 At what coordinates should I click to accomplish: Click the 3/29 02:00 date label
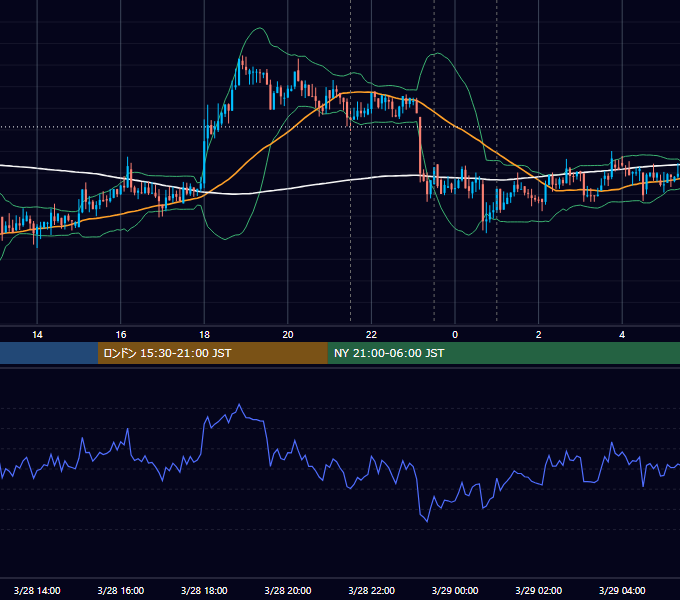(539, 590)
